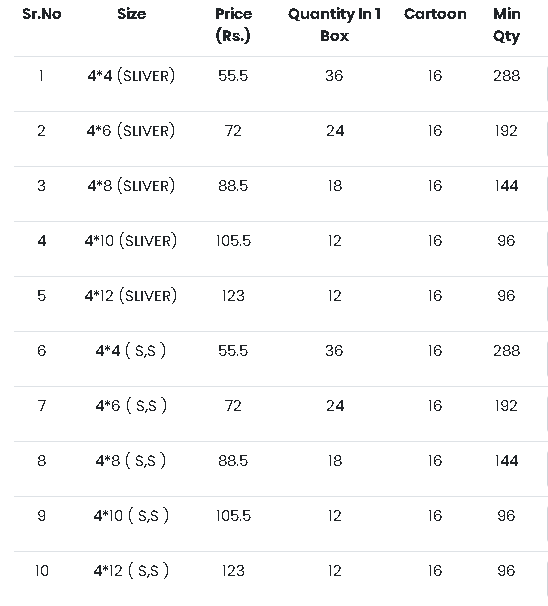Select the 4*12 ( S,S ) size cell

[x=131, y=571]
